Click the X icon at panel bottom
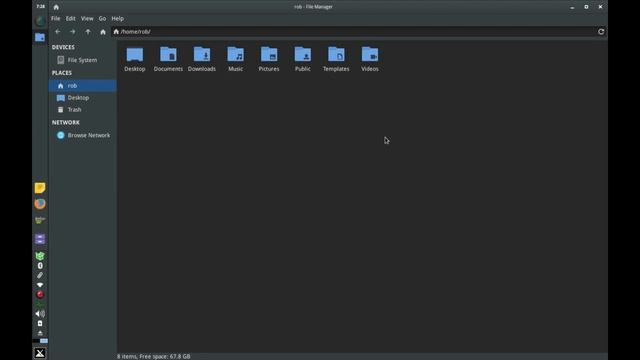Screen dimensions: 640x360 40,353
